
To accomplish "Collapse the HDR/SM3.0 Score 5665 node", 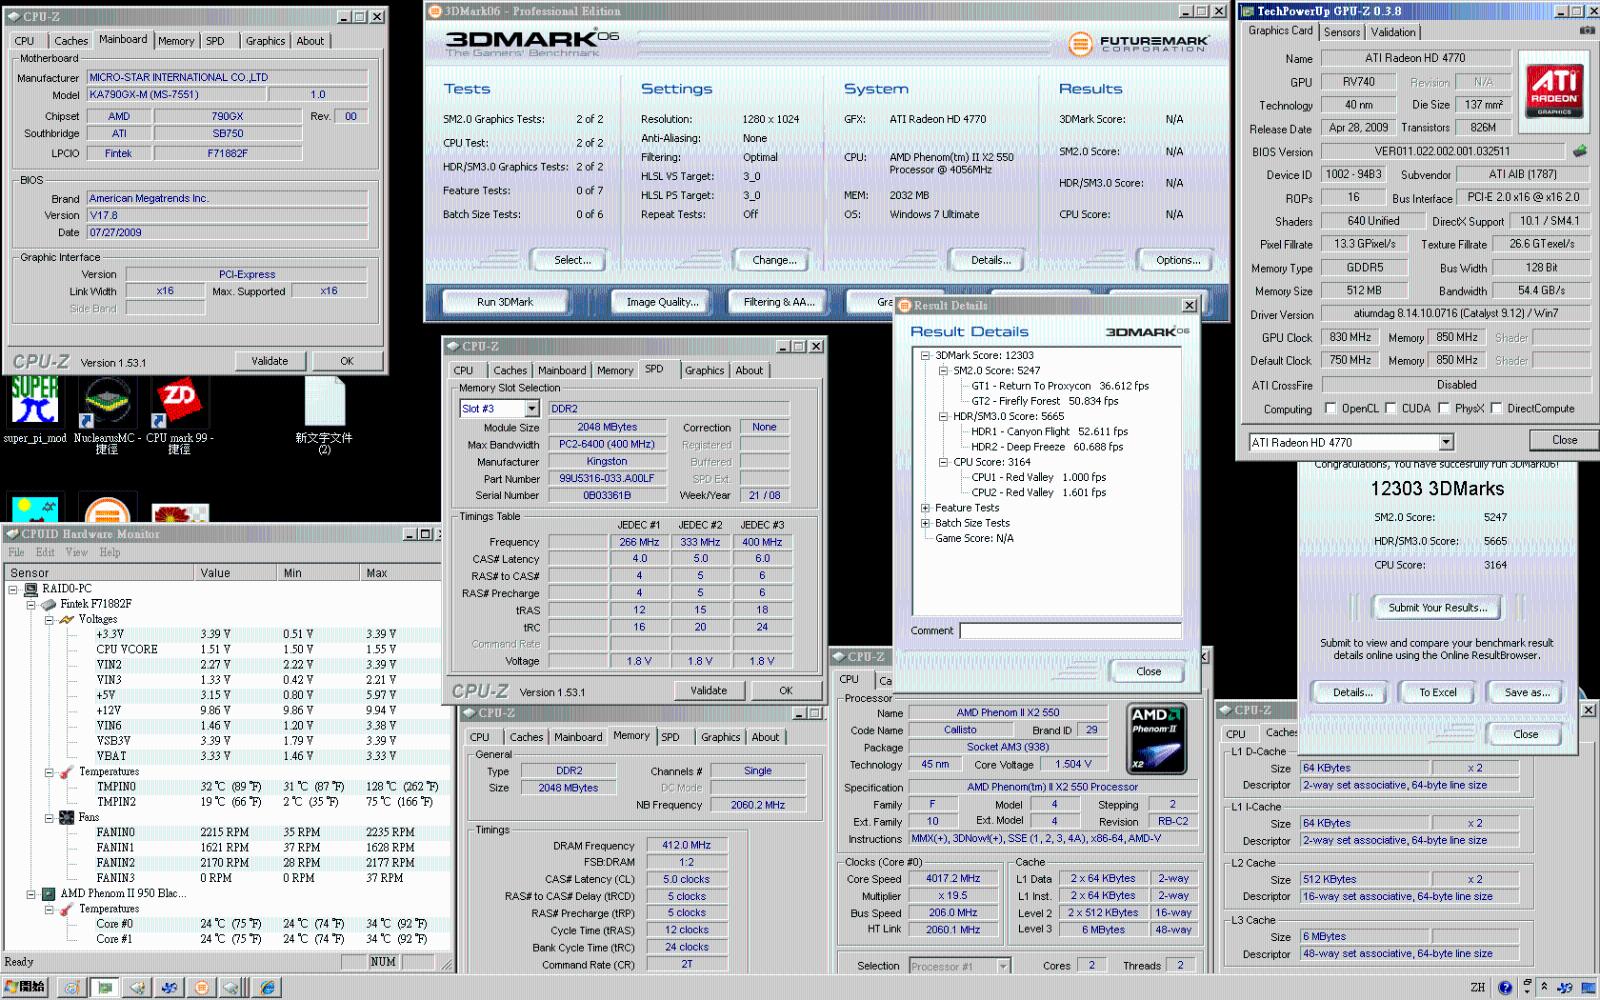I will [x=943, y=416].
